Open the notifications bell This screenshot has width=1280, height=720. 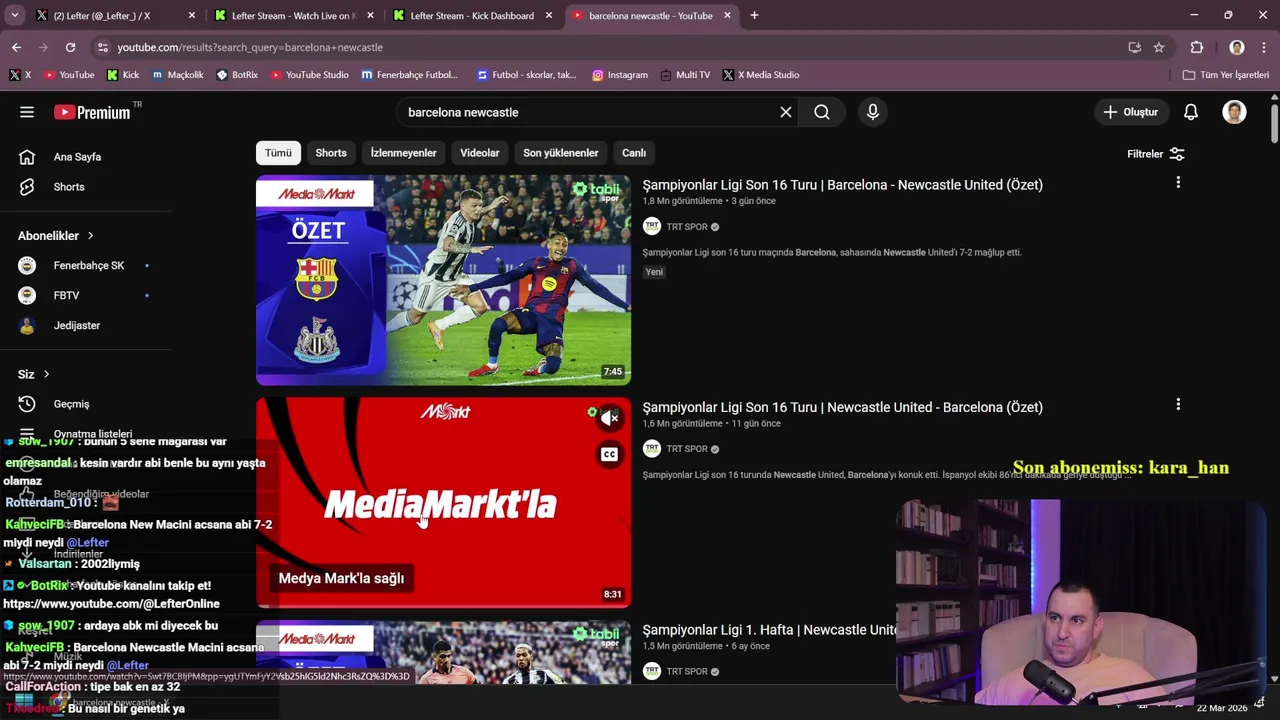point(1190,112)
